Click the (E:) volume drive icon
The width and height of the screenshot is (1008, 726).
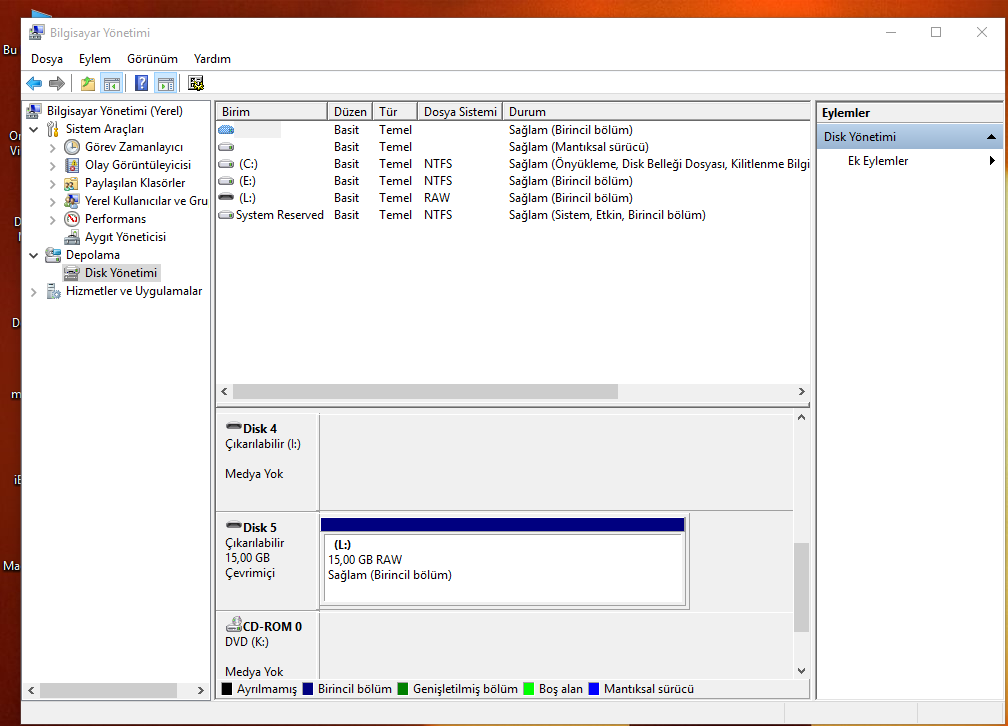[226, 181]
